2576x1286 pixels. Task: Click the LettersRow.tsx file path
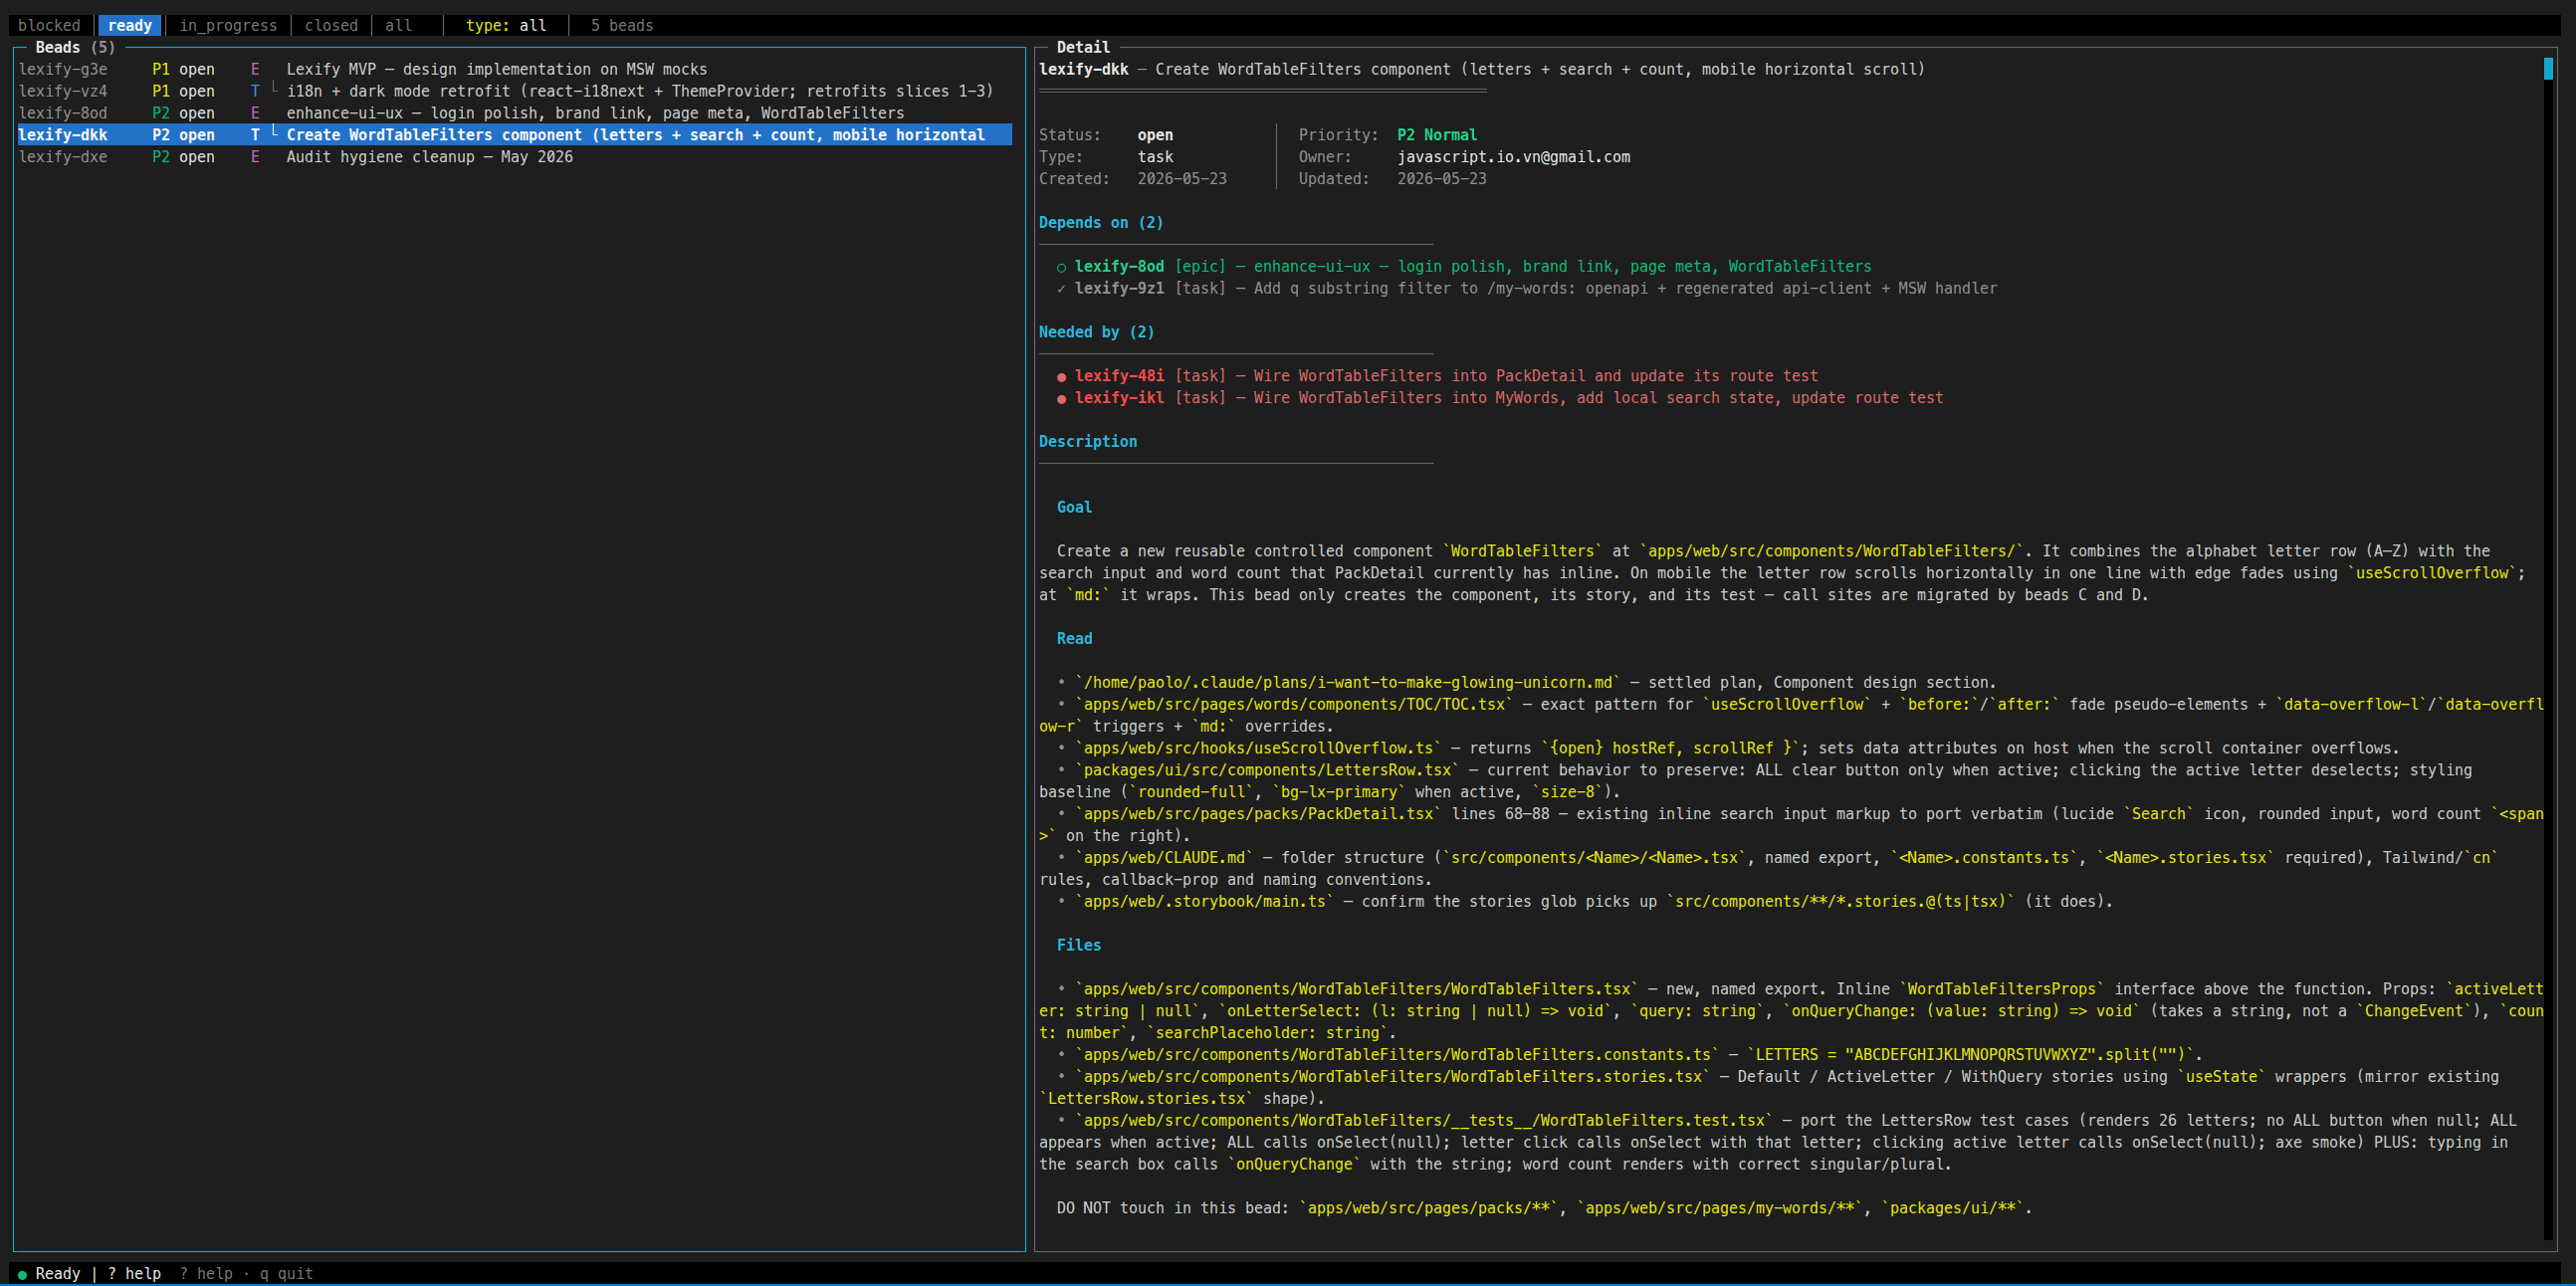coord(1266,770)
